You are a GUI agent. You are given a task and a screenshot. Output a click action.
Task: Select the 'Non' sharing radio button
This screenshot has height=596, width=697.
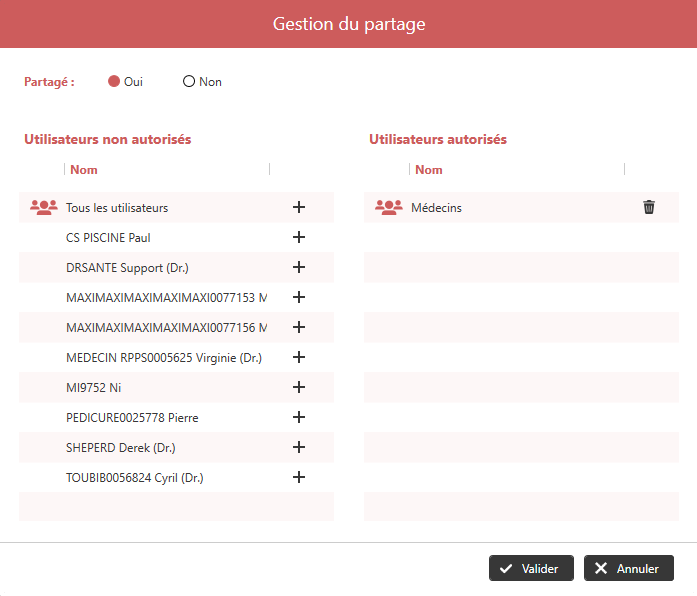(189, 82)
